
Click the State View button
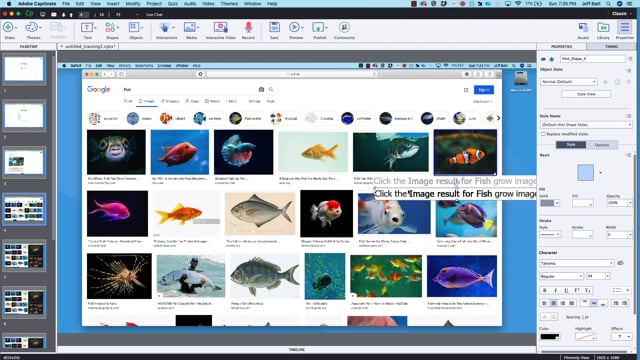[x=586, y=94]
